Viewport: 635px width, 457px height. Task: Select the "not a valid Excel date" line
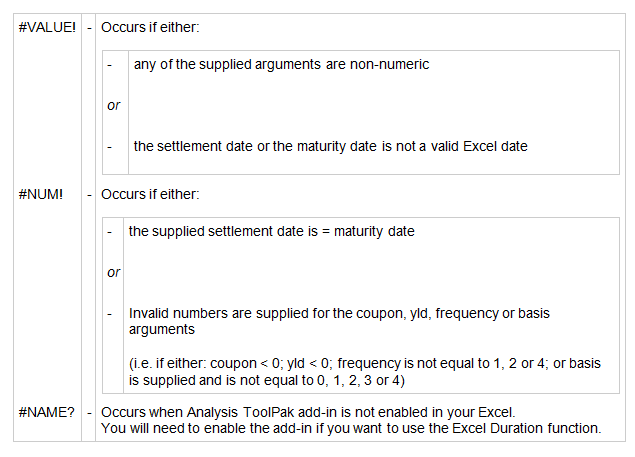pyautogui.click(x=330, y=146)
